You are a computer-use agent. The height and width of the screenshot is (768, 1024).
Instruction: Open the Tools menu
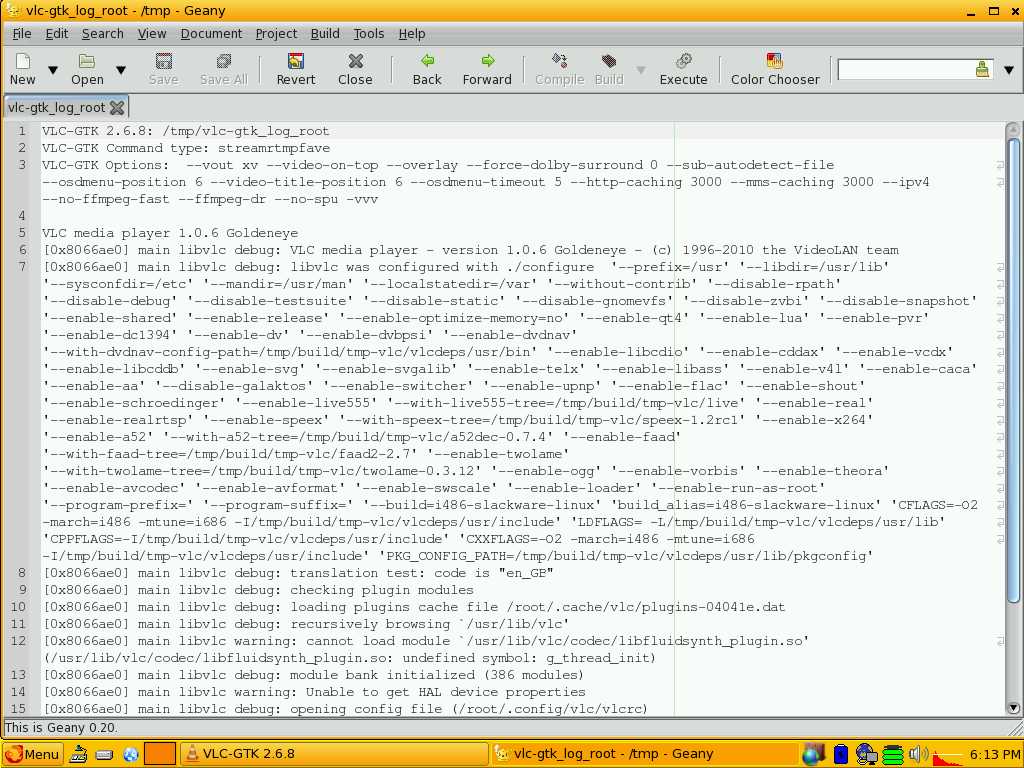pyautogui.click(x=368, y=33)
